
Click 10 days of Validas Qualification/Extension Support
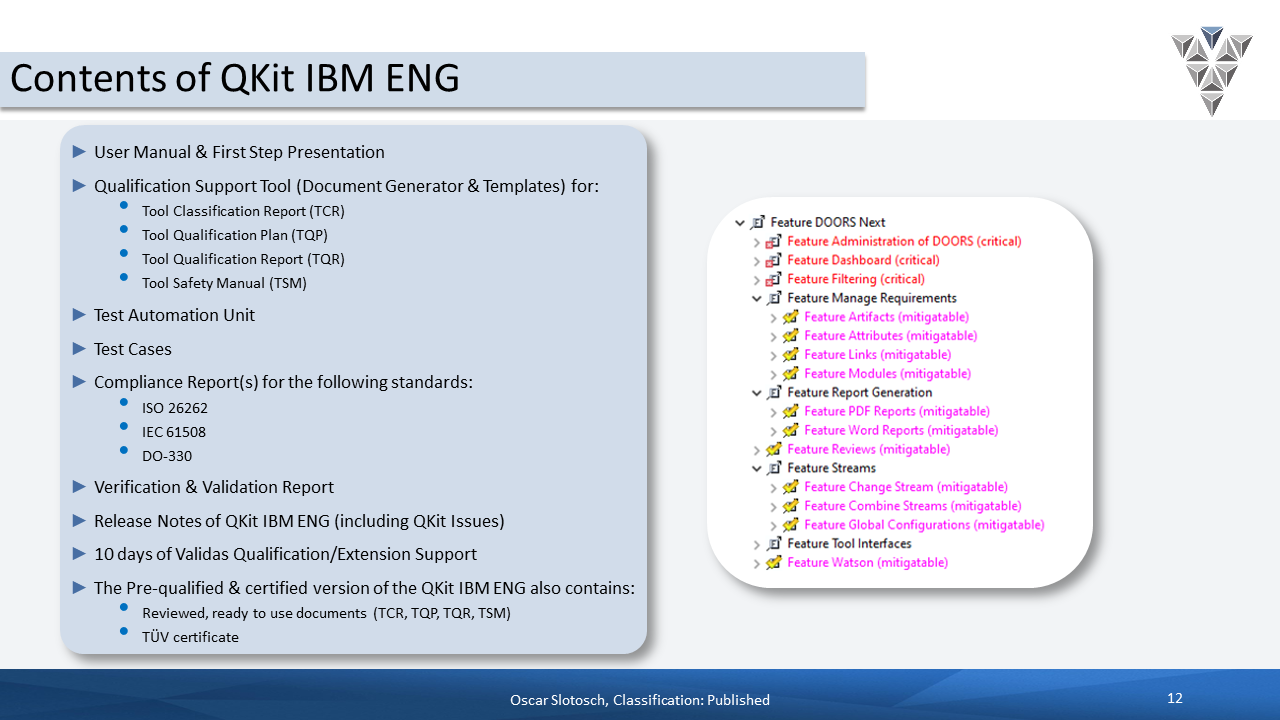coord(285,554)
